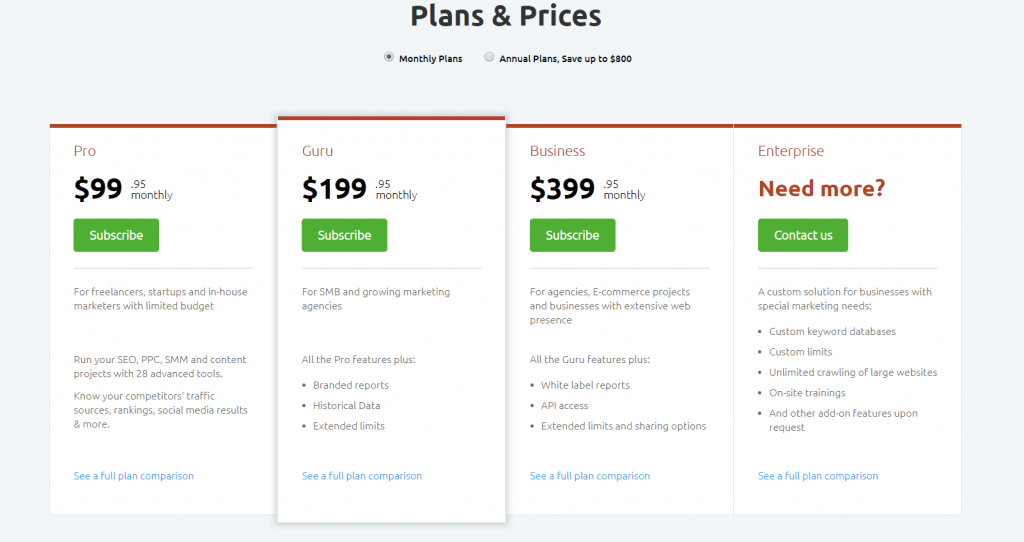Select Annual Plans radio button
Screen dimensions: 1024x542
(488, 57)
